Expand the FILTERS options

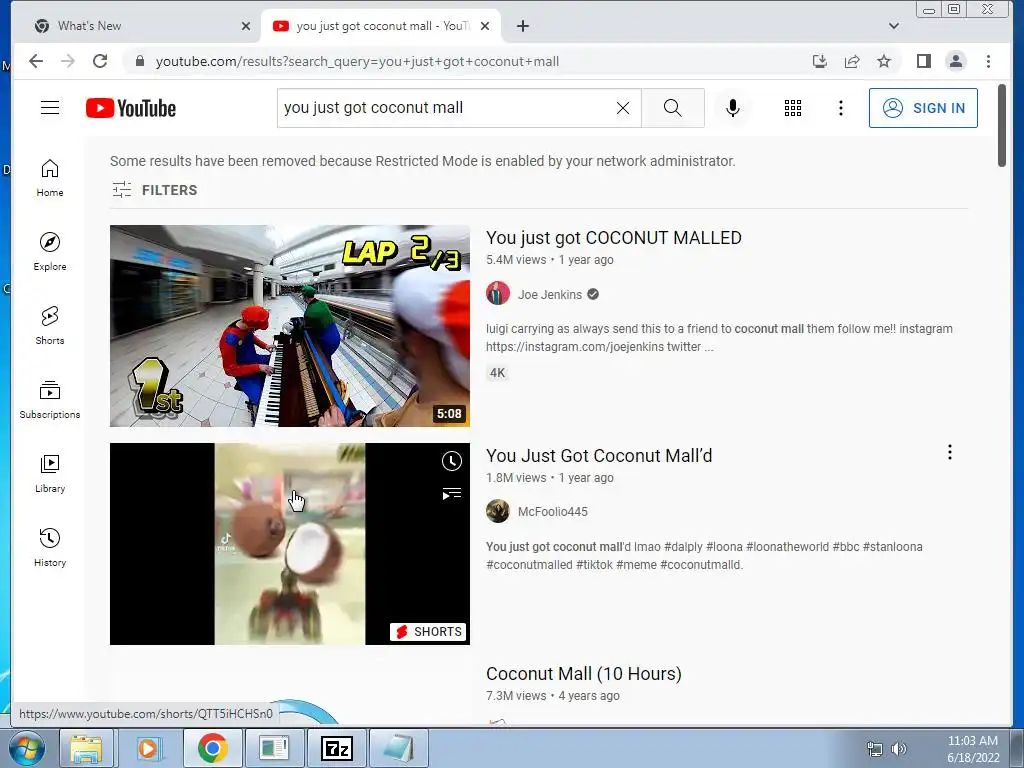pyautogui.click(x=154, y=190)
